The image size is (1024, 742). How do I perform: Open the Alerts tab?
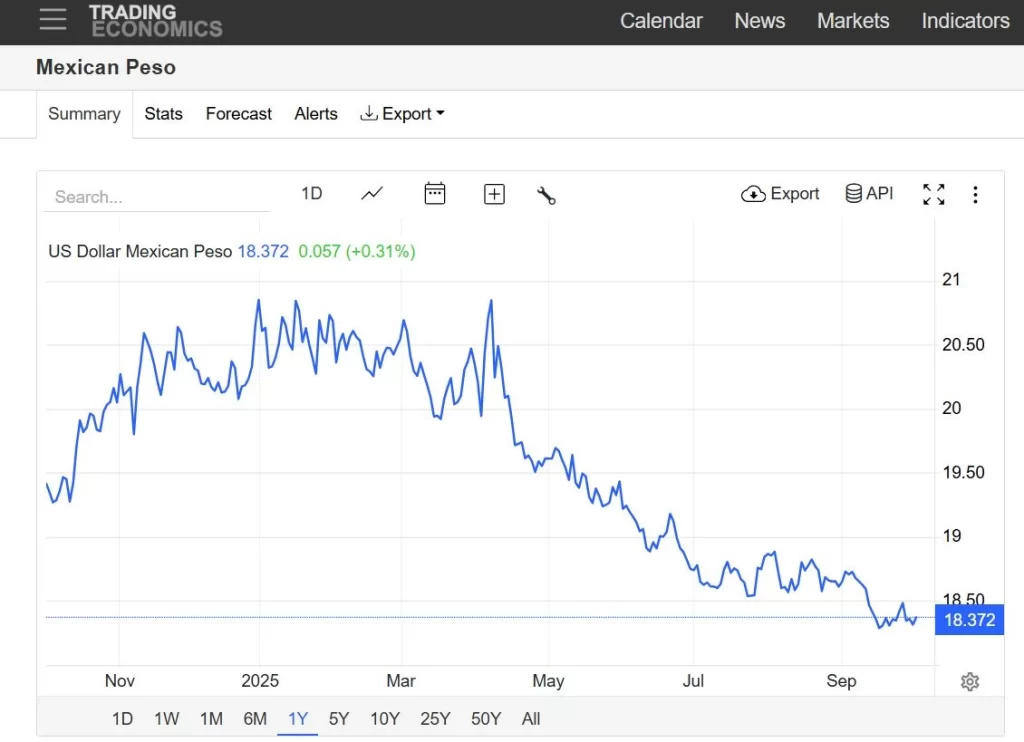[x=316, y=114]
